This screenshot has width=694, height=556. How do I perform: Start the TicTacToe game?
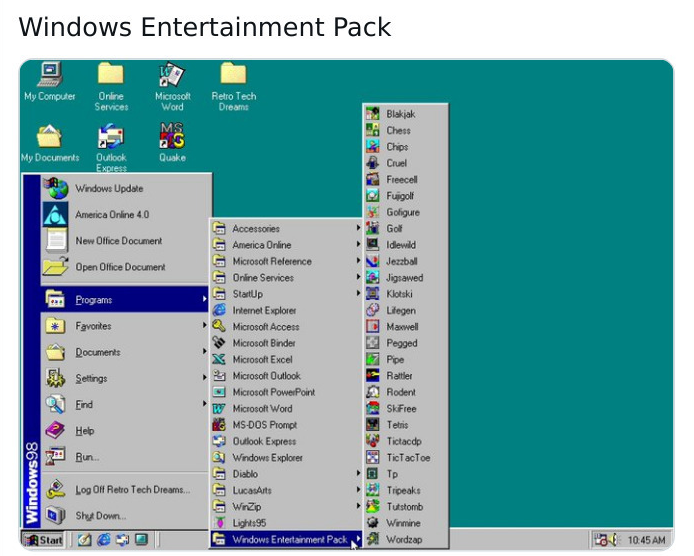(406, 458)
